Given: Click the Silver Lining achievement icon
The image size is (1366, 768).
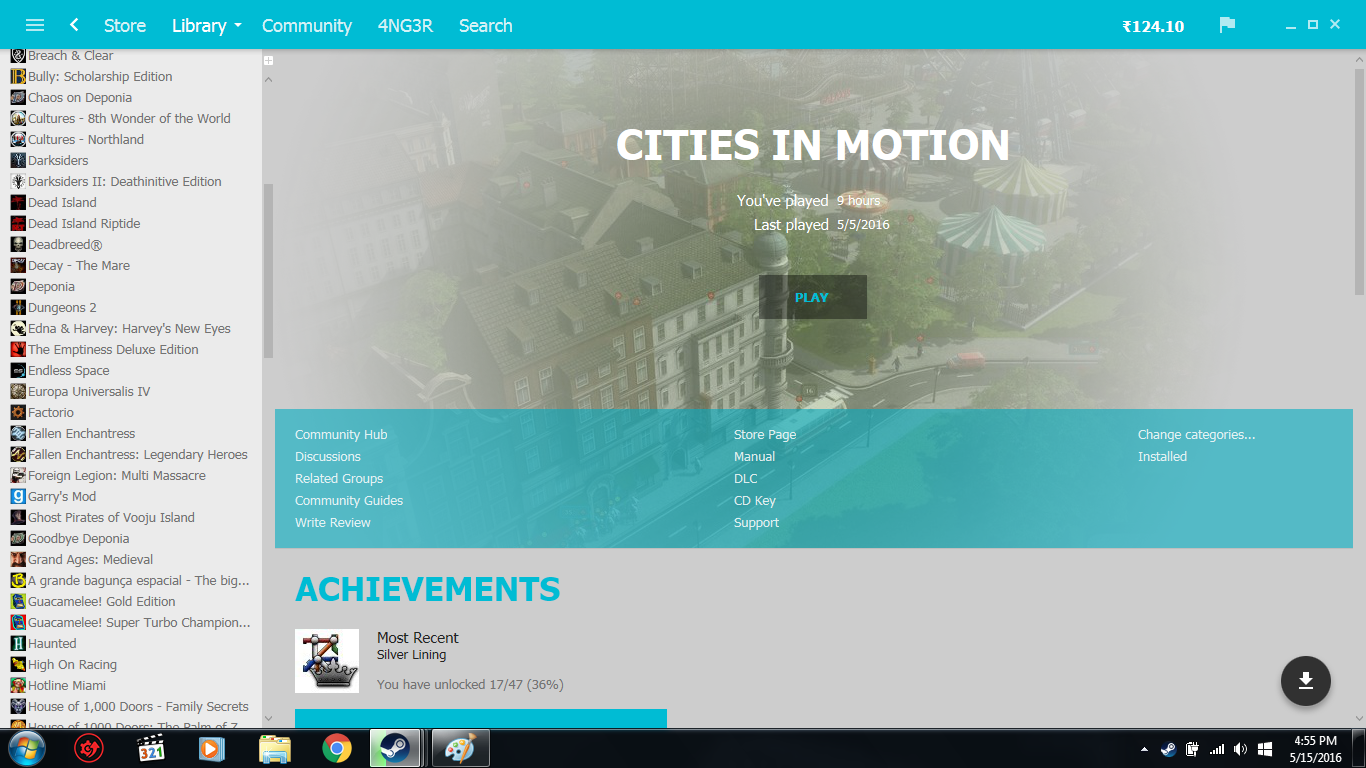Looking at the screenshot, I should tap(327, 661).
